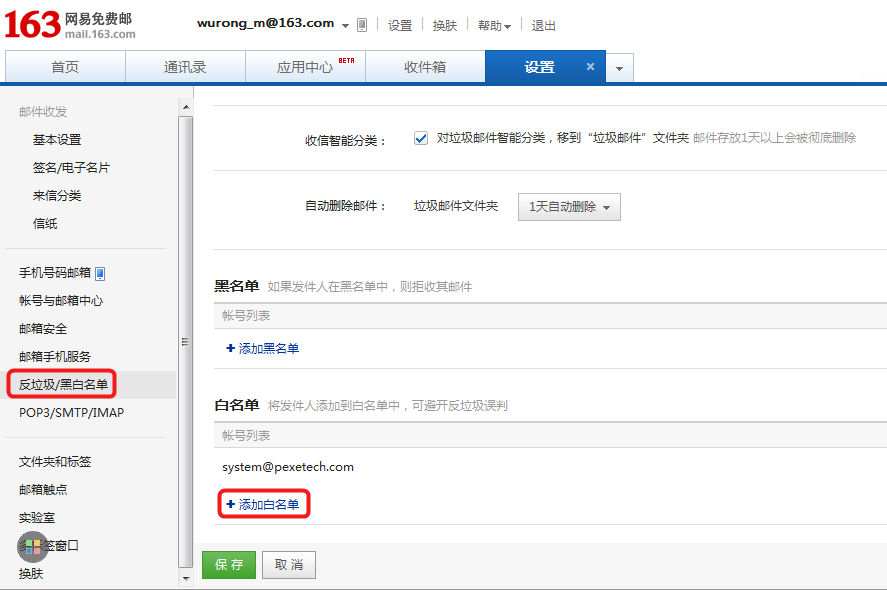
Task: Open the 帮助 dropdown menu
Action: [494, 26]
